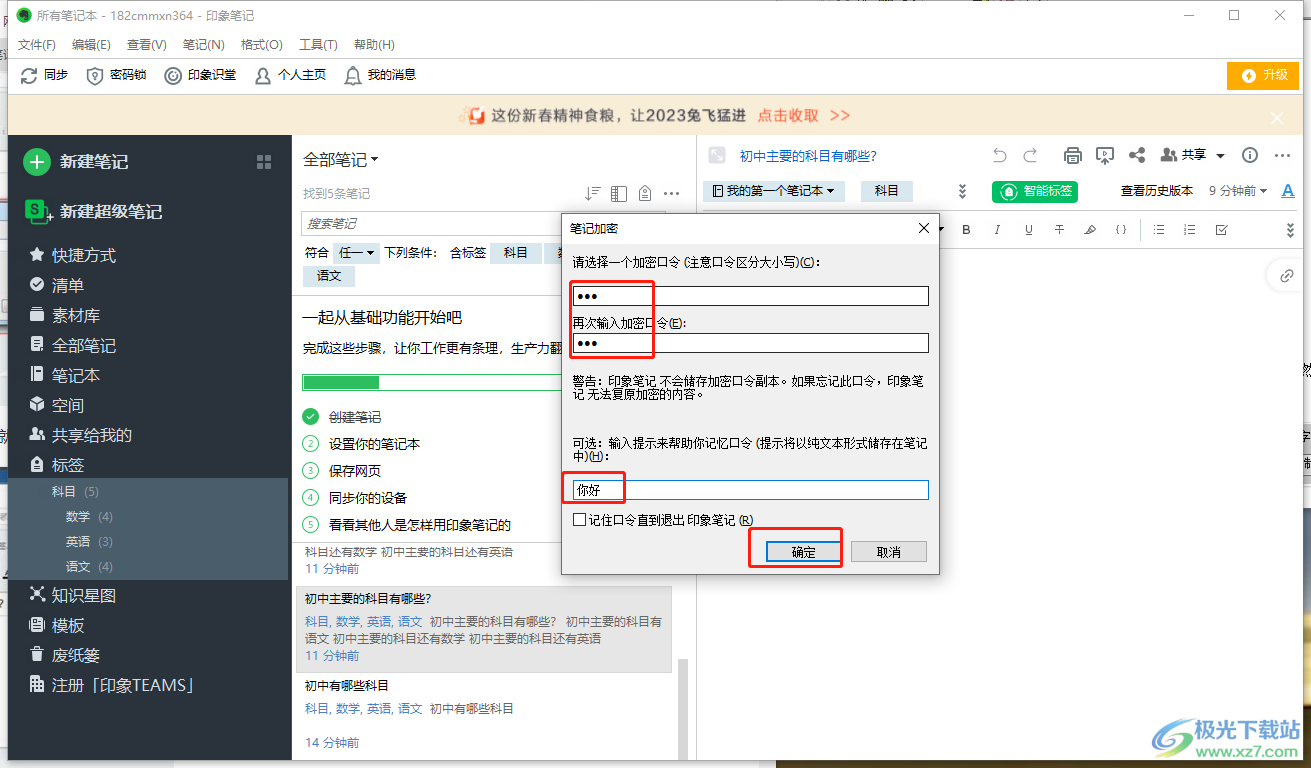Viewport: 1311px width, 768px height.
Task: Click the password hint field containing 你好
Action: coord(751,490)
